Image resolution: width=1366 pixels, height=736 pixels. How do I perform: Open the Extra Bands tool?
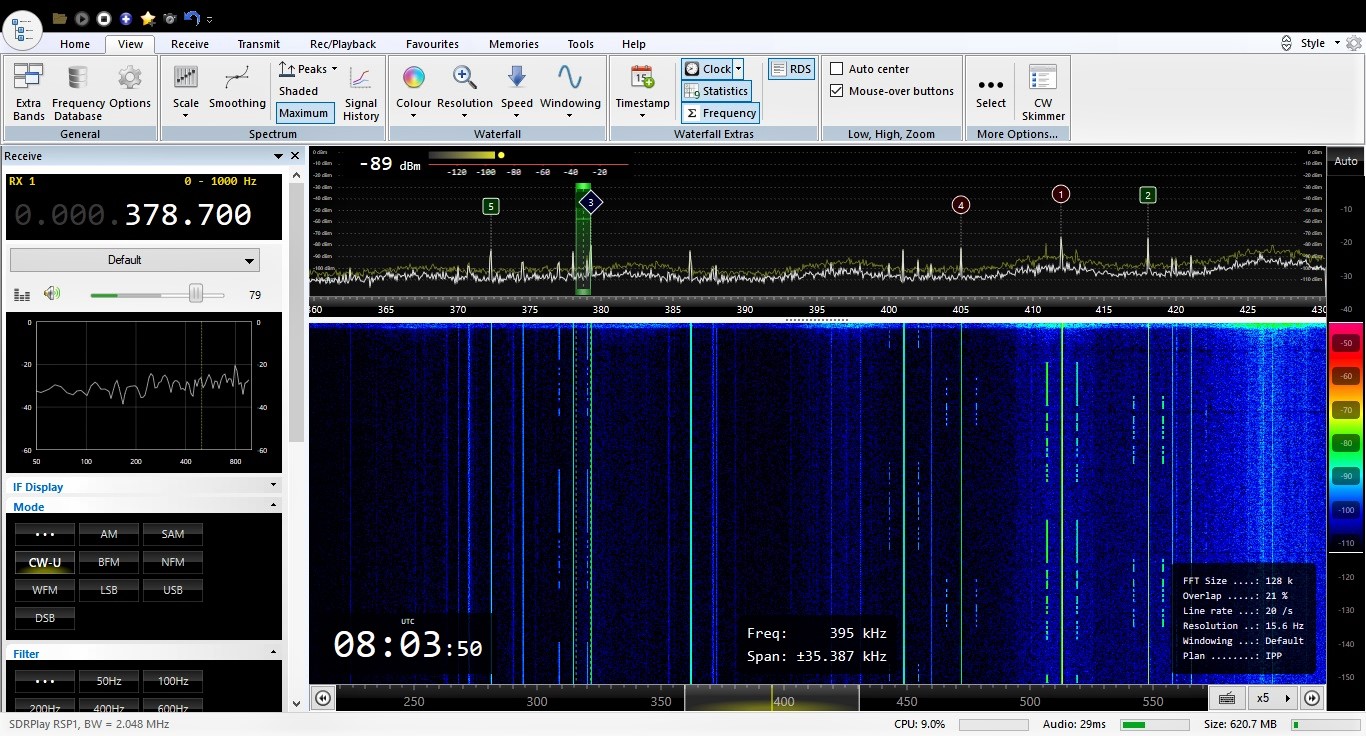tap(28, 92)
